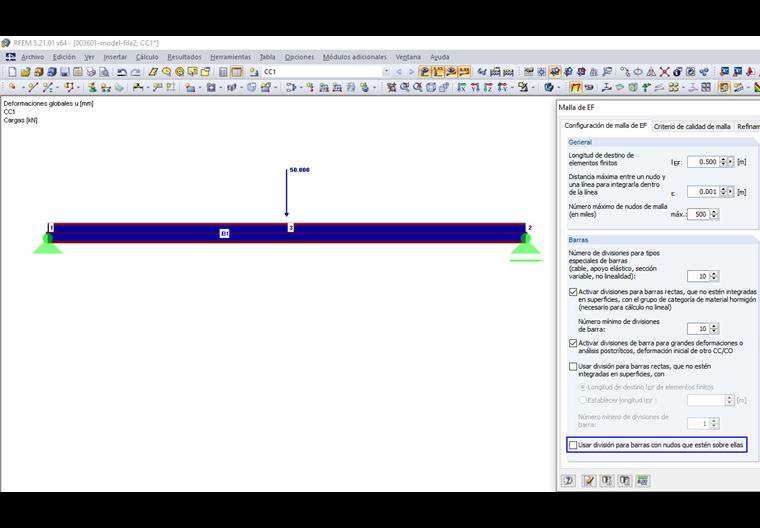Enable 'Usar división para barras con nudos' checkbox
760x528 pixels.
(x=573, y=445)
